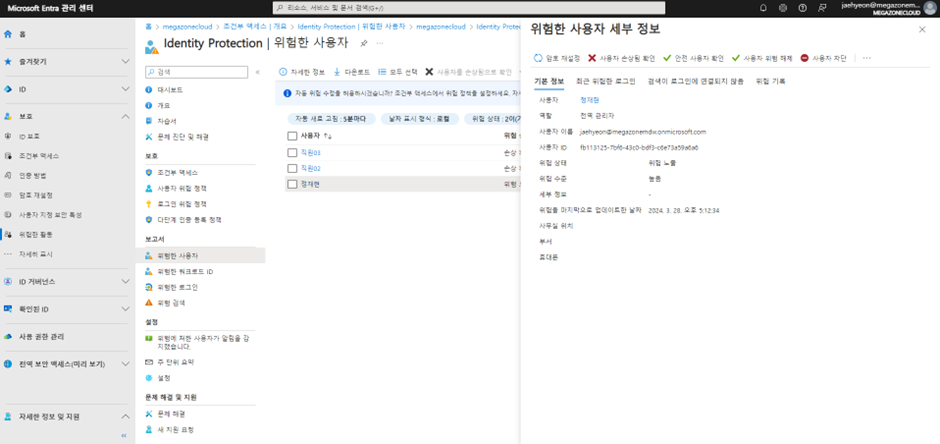Check the box for 직원02 row
The image size is (940, 444).
(x=292, y=168)
